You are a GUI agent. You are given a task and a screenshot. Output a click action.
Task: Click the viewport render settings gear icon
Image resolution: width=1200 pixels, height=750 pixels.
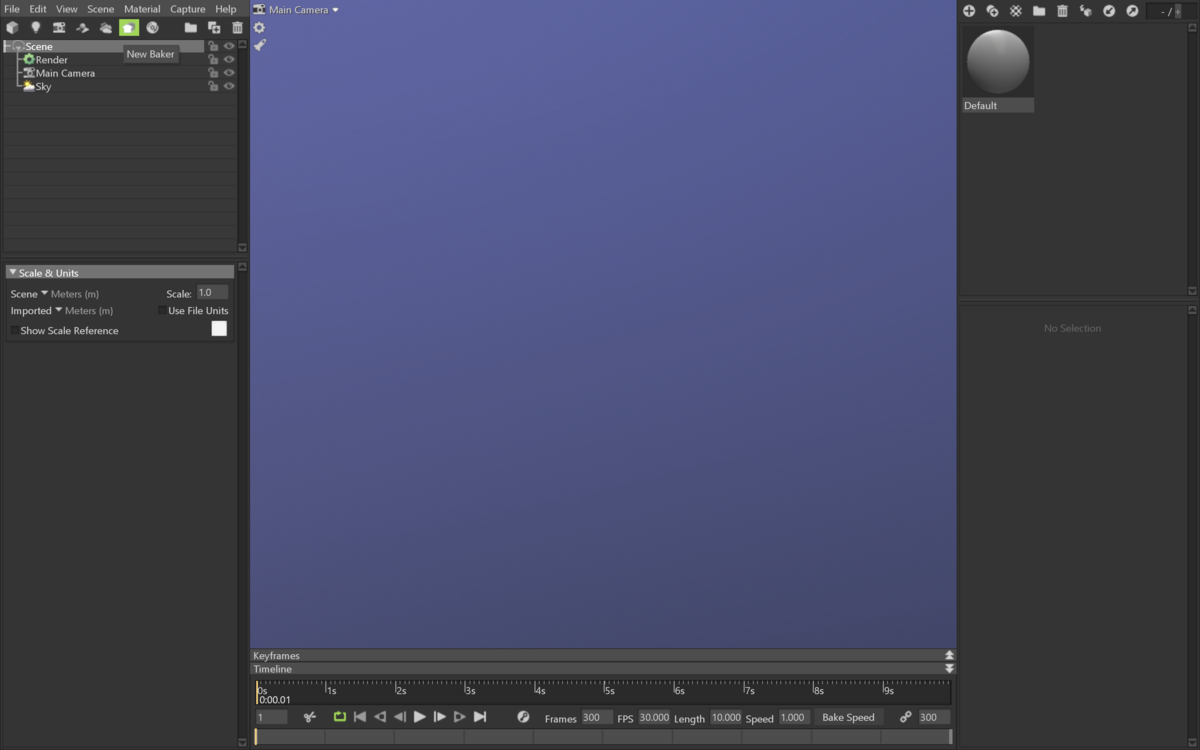tap(258, 28)
